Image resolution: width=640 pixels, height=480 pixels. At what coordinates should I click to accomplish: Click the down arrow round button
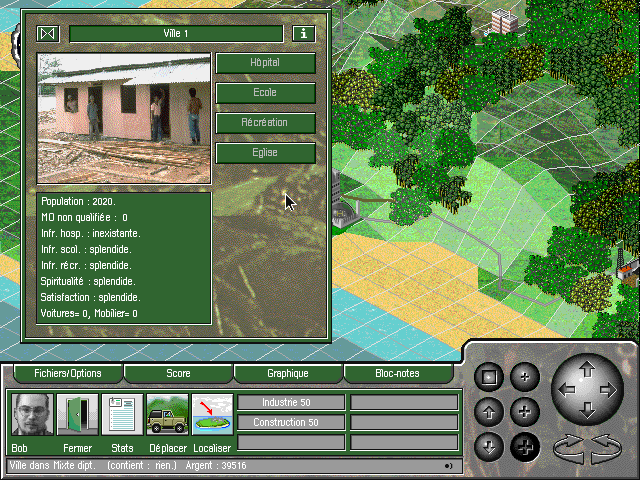(x=489, y=447)
